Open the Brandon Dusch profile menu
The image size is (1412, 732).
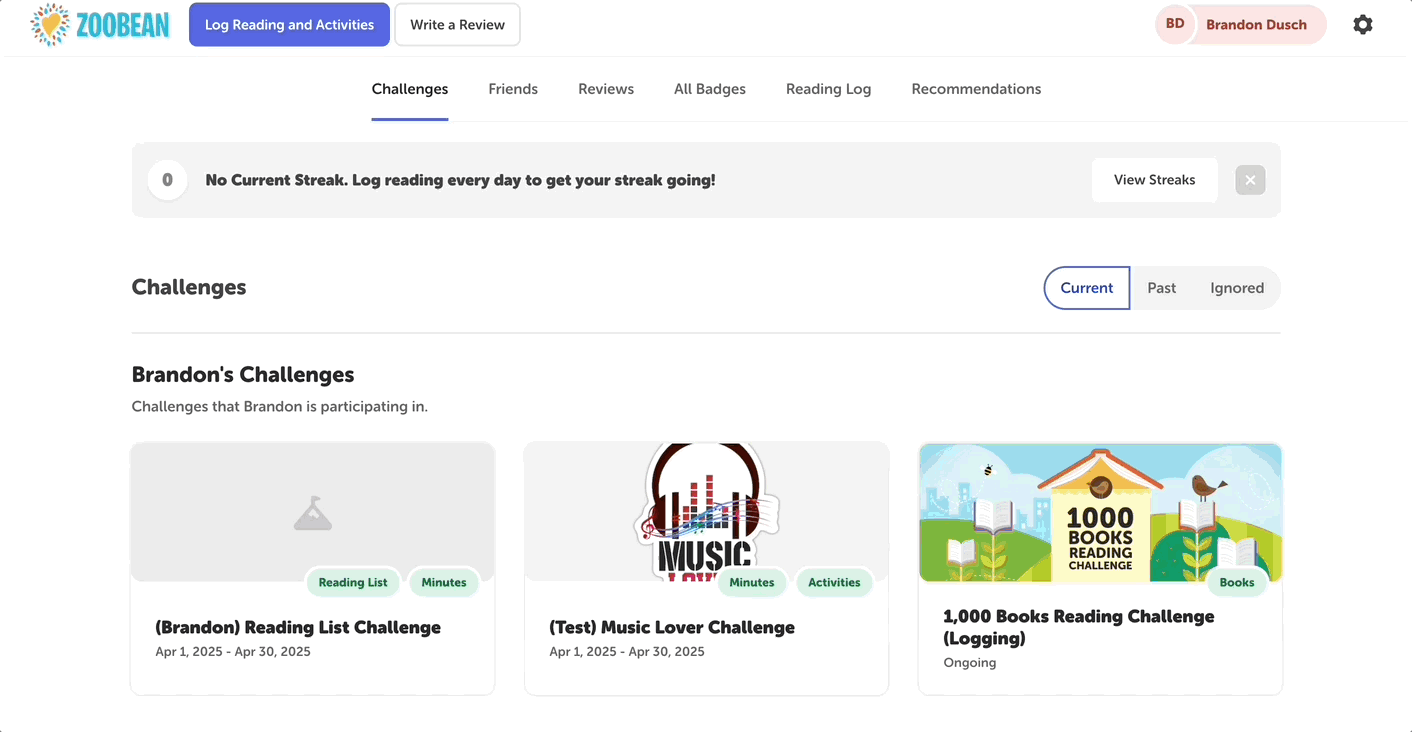(1256, 25)
